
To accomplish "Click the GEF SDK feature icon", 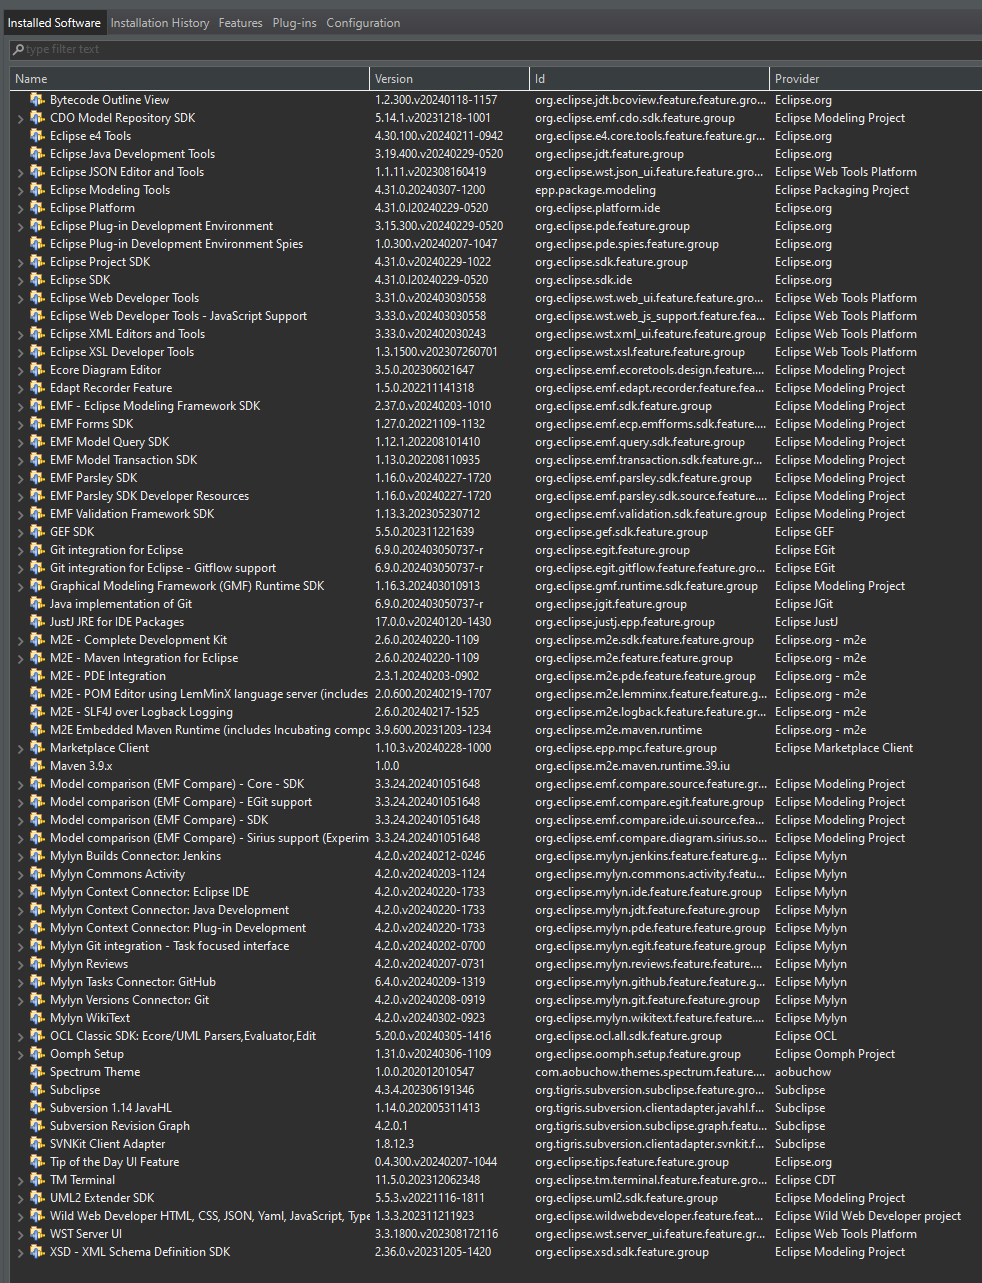I will coord(38,532).
